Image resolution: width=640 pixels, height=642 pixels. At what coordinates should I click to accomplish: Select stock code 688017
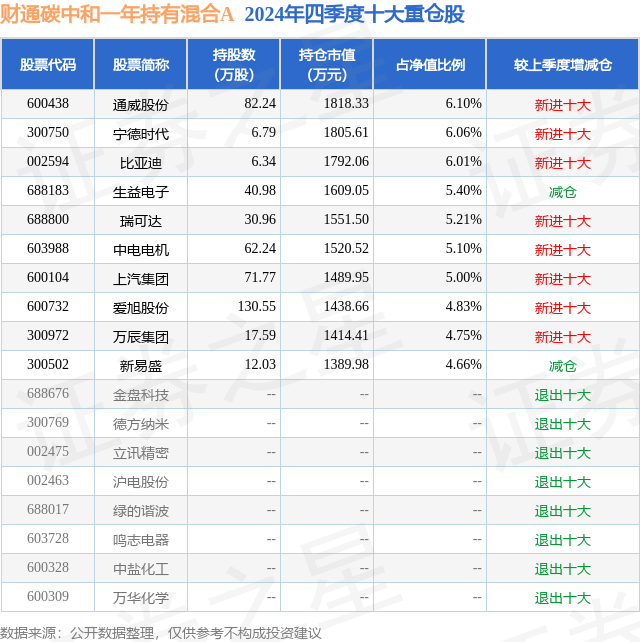pos(48,511)
